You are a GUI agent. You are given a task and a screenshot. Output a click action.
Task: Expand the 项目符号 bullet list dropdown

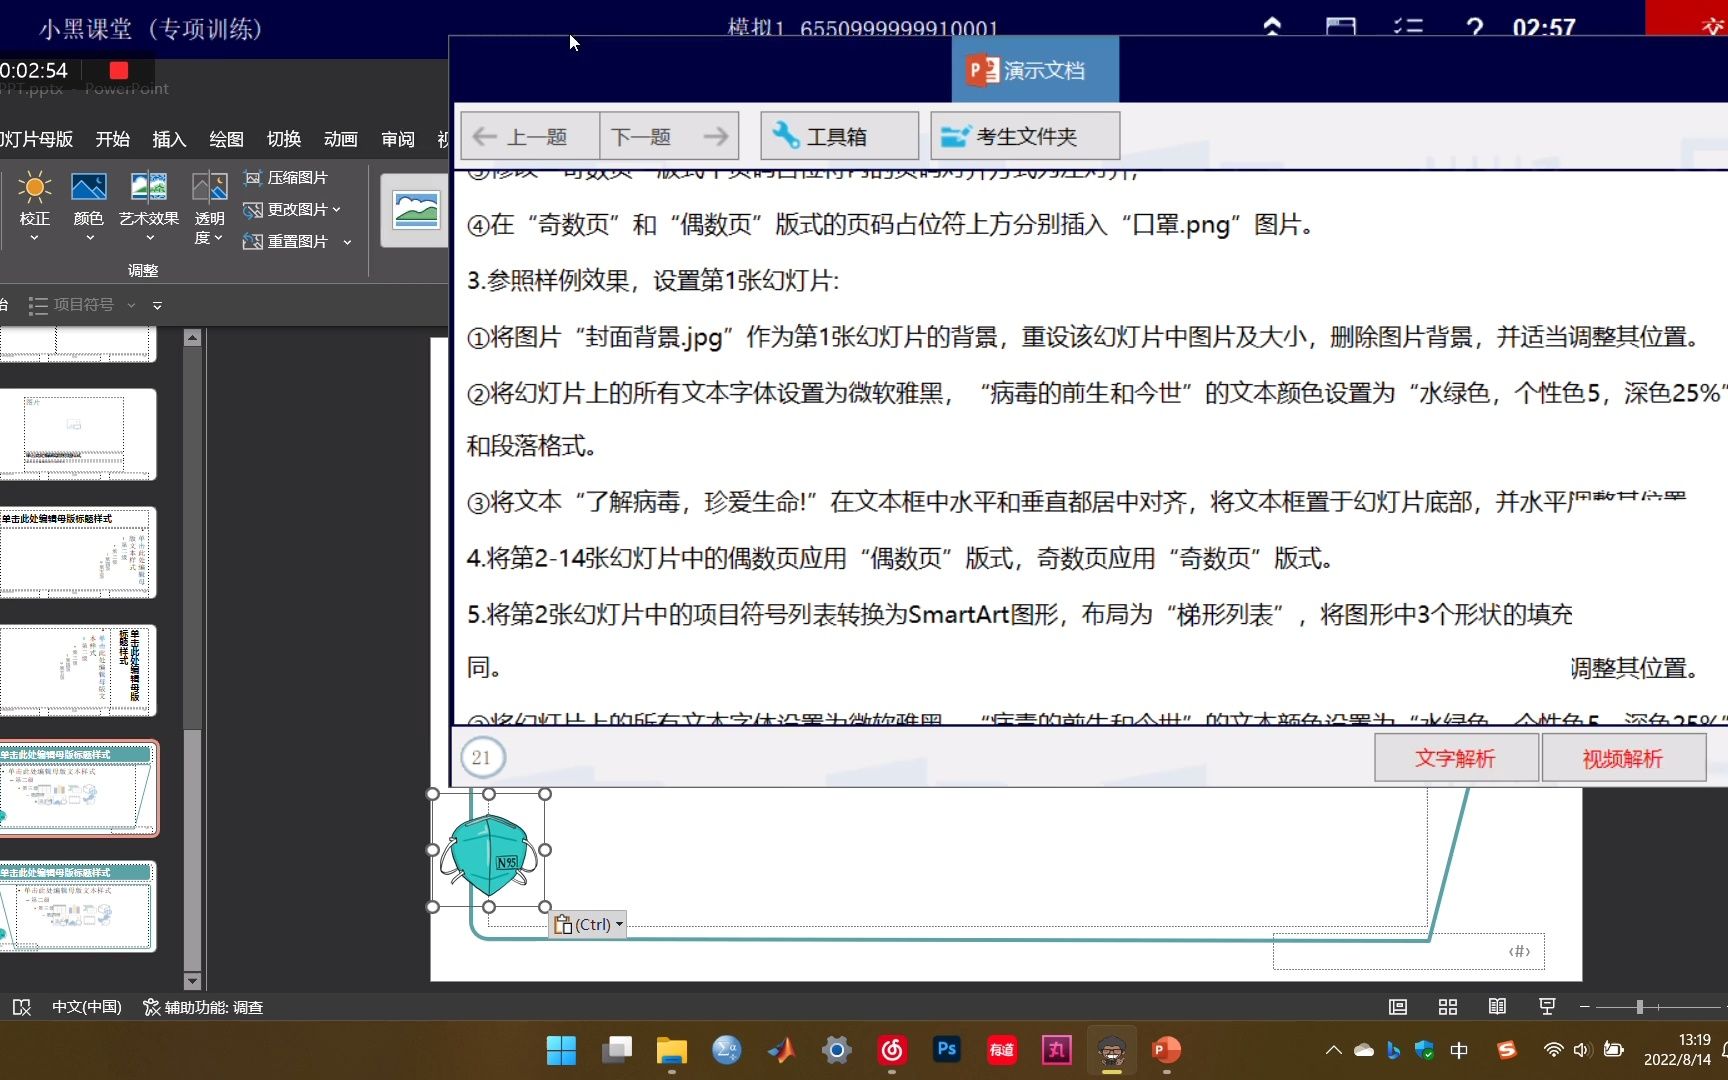(133, 304)
